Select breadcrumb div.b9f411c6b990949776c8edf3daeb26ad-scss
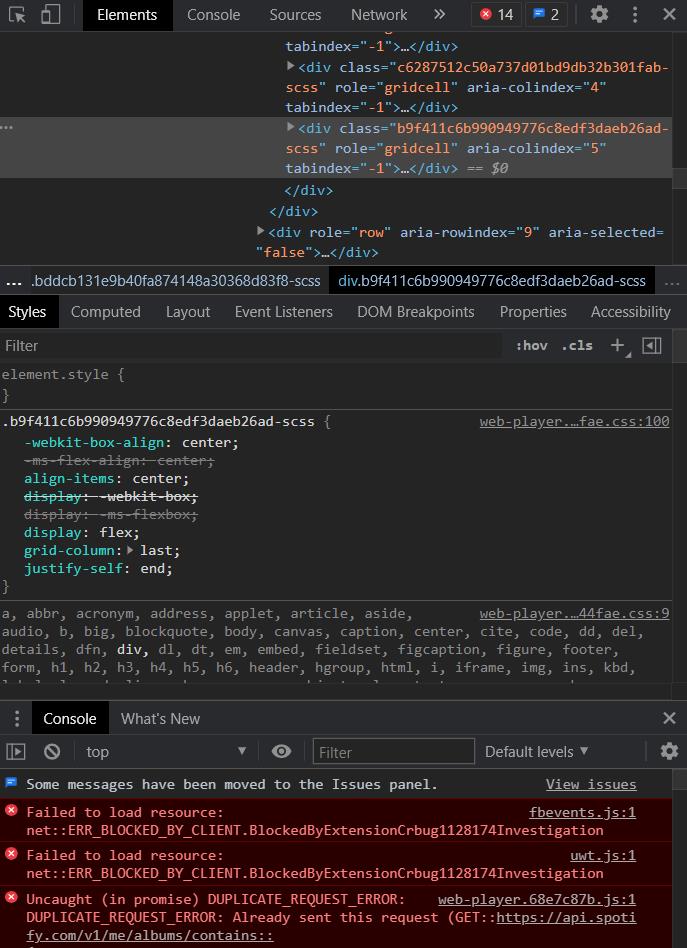Viewport: 687px width, 948px height. pyautogui.click(x=492, y=281)
